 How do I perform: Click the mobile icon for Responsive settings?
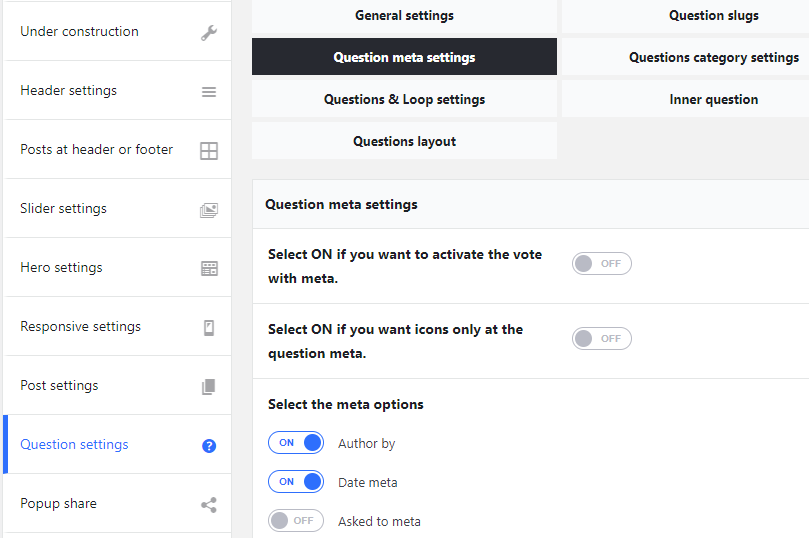point(209,327)
